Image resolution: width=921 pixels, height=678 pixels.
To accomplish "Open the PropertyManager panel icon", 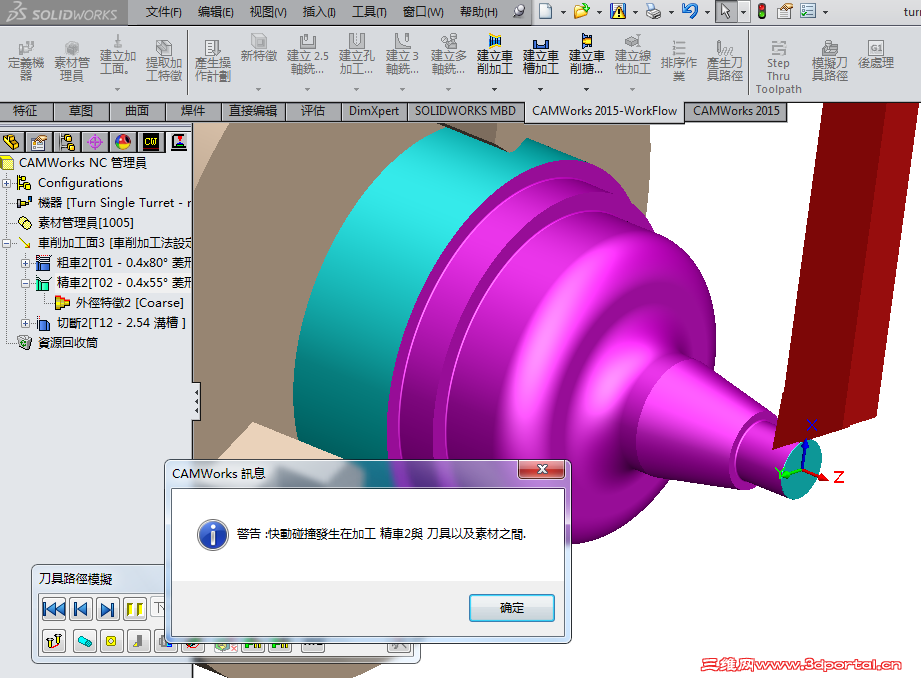I will coord(39,142).
